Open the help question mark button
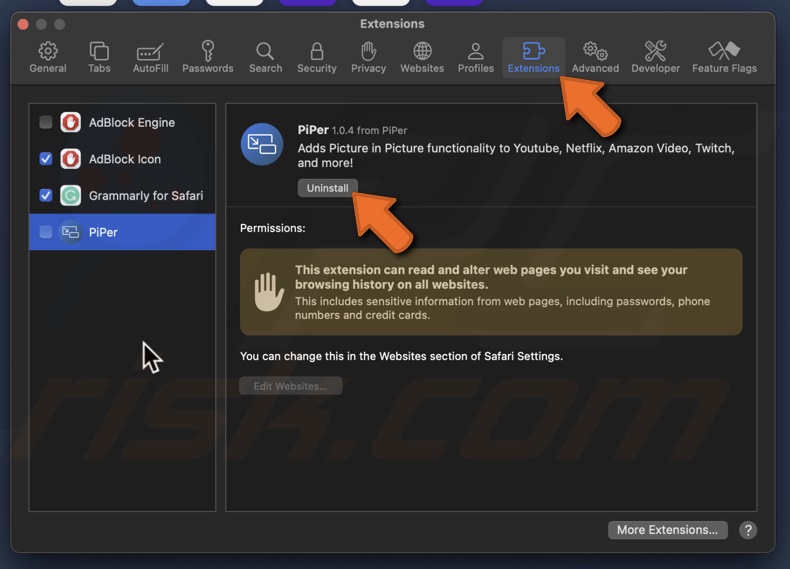This screenshot has height=569, width=790. [748, 530]
